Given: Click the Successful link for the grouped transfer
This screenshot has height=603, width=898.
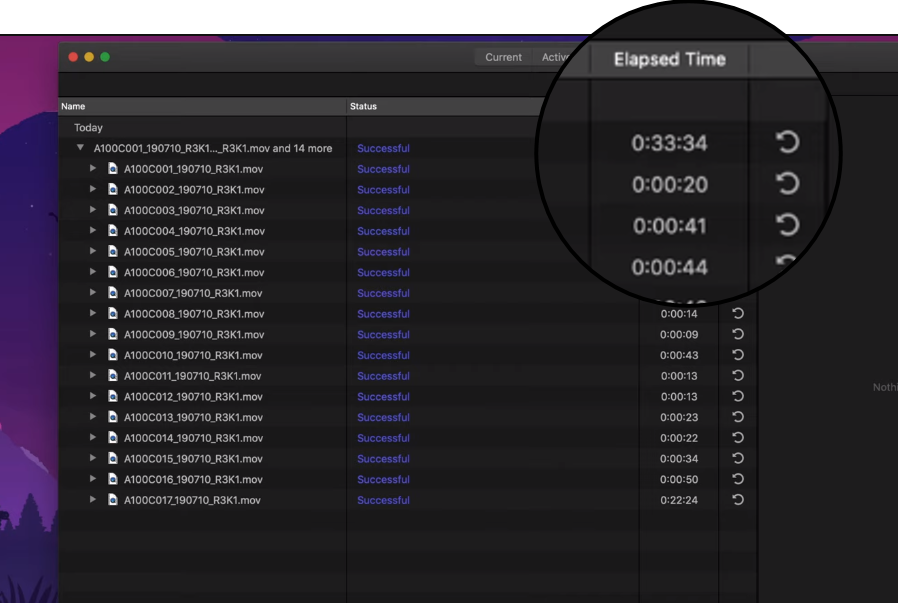Looking at the screenshot, I should coord(383,148).
